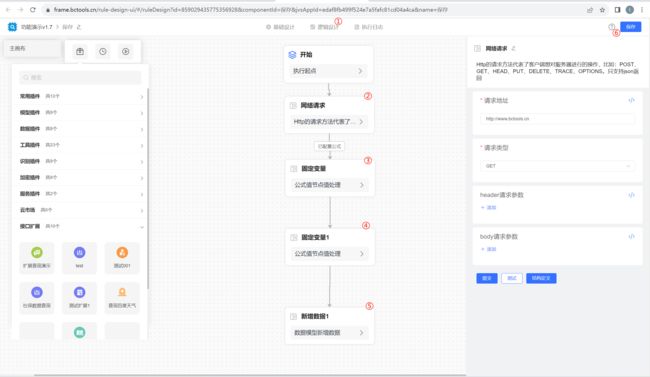Screen dimensions: 650x377
Task: Click the blue 结构定义 button
Action: [x=541, y=278]
